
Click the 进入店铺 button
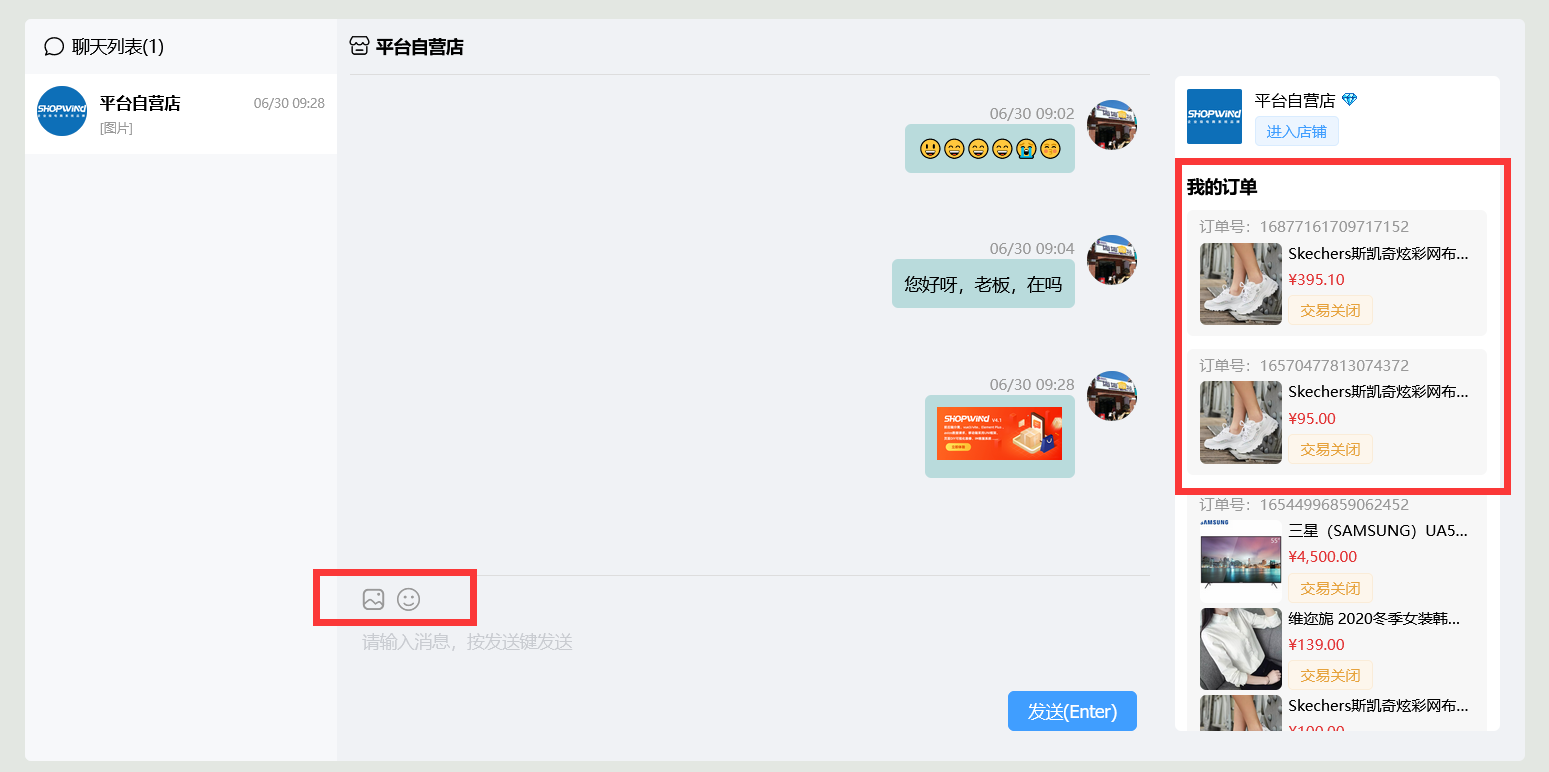[1296, 131]
